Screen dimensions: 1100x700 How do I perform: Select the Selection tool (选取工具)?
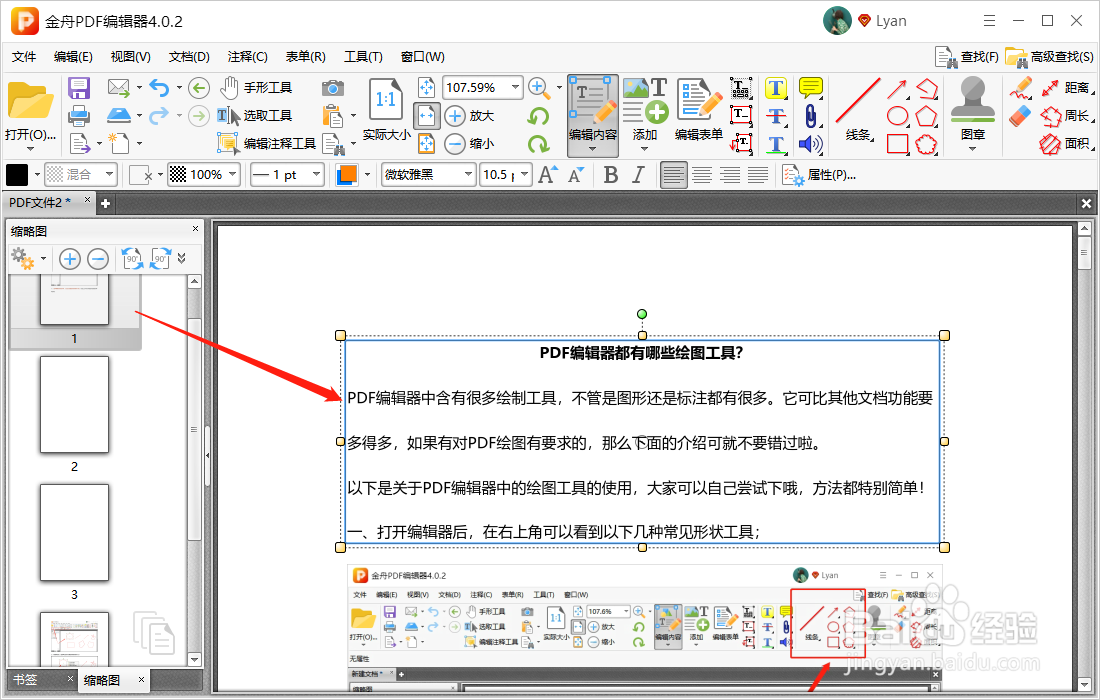point(254,116)
